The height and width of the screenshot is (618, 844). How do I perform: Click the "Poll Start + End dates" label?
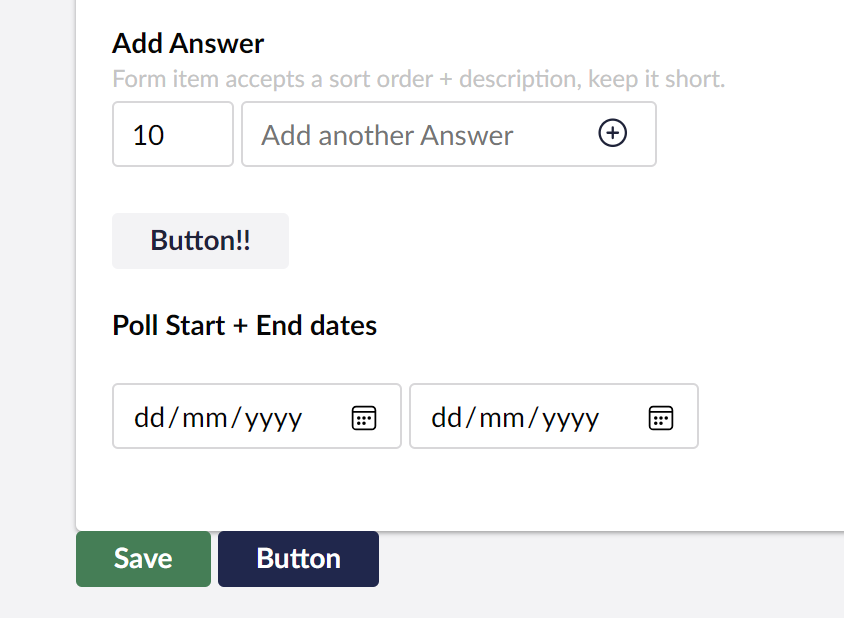click(244, 325)
